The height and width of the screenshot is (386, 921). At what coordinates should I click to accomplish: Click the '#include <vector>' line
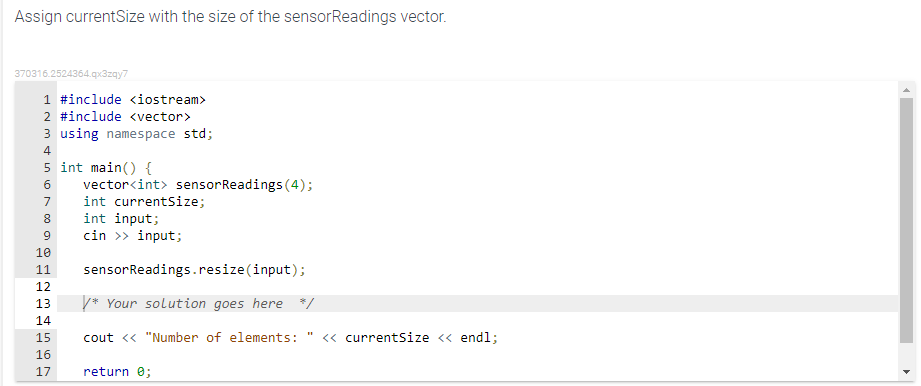point(126,117)
